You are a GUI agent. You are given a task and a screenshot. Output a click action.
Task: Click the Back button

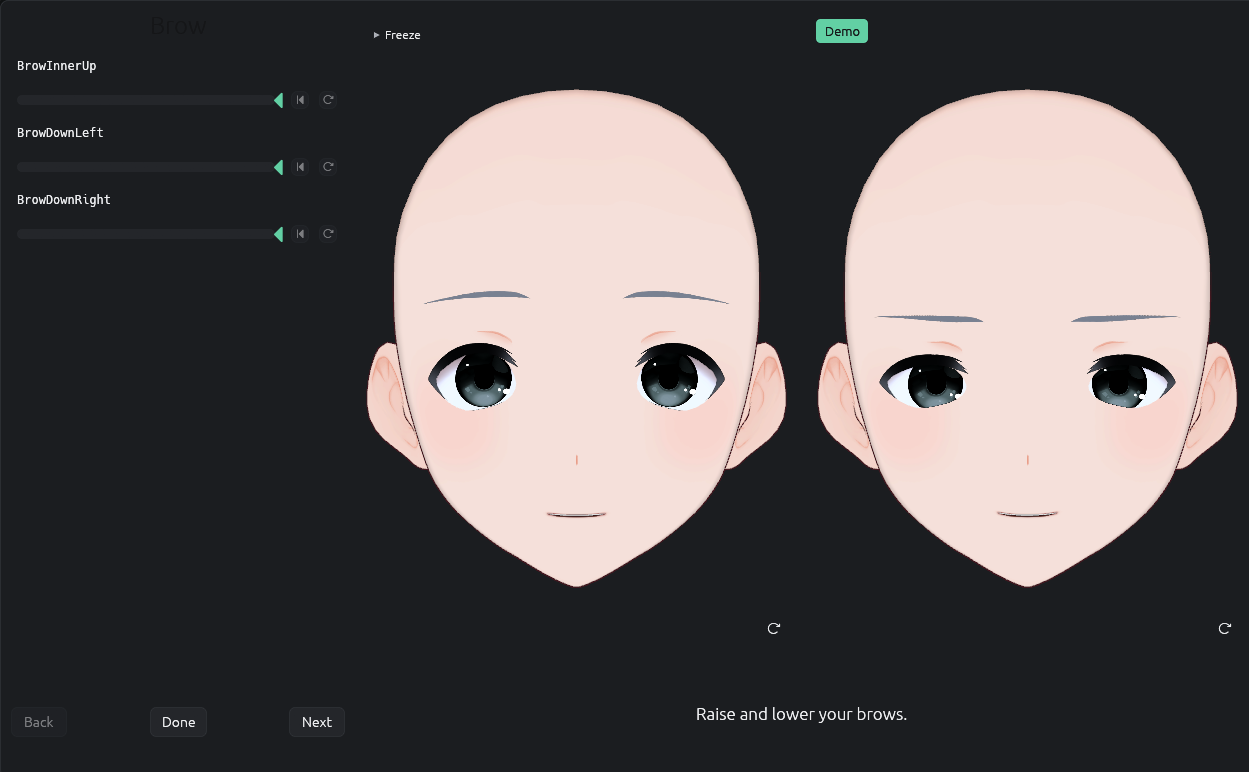coord(39,722)
